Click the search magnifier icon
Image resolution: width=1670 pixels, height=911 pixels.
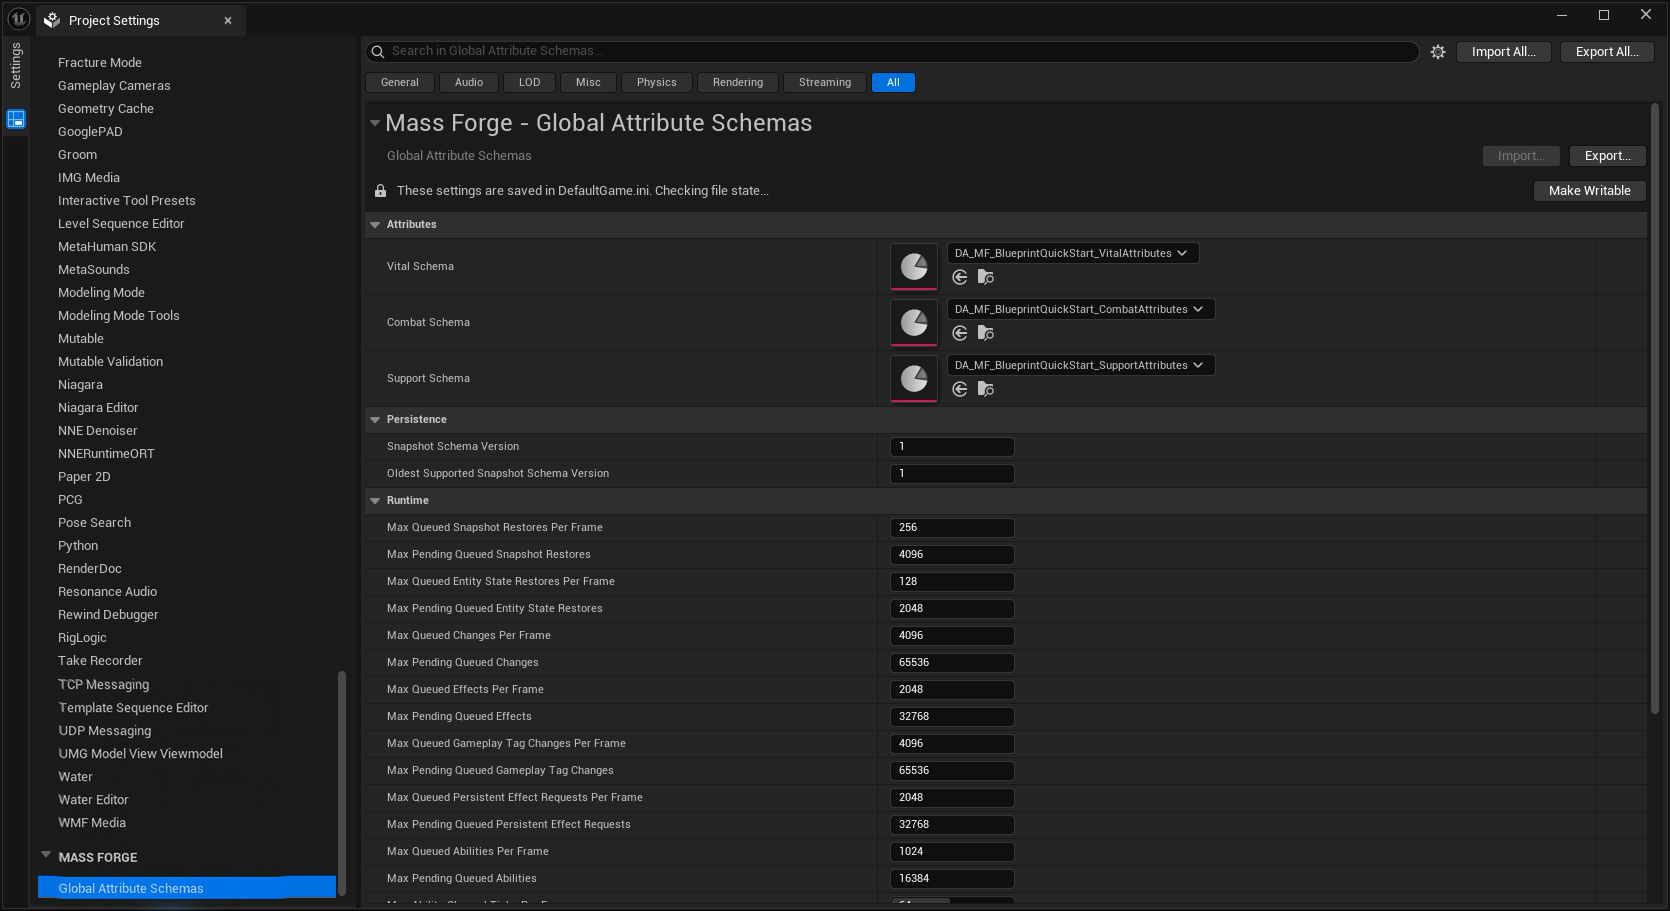coord(378,52)
